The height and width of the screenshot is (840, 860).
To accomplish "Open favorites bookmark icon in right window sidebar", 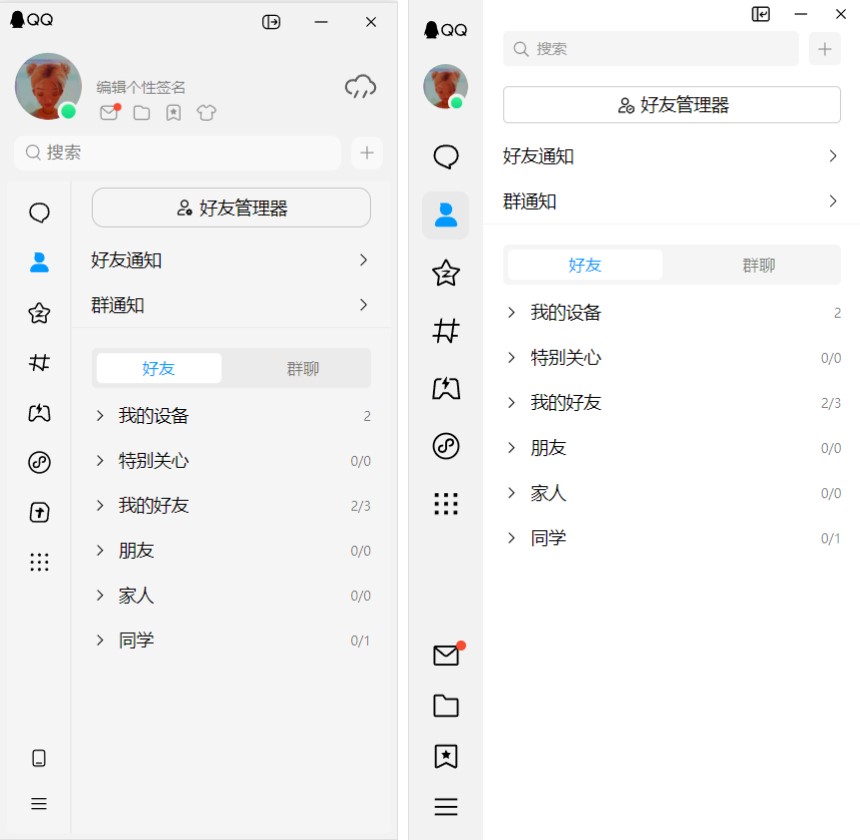I will (446, 757).
